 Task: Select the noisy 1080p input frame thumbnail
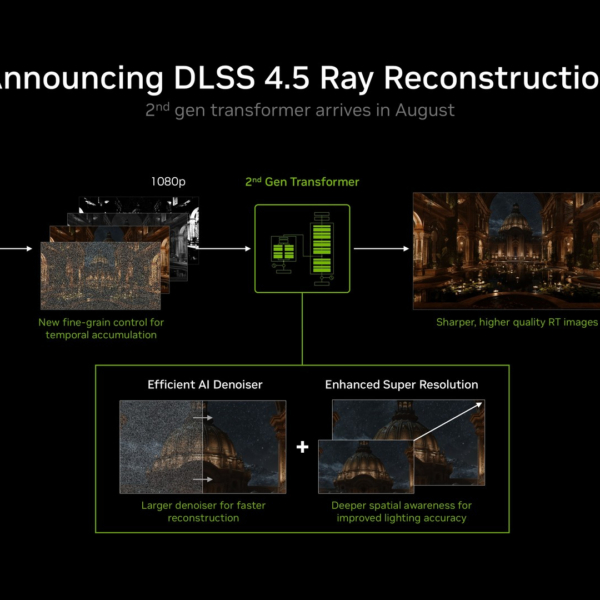[101, 276]
